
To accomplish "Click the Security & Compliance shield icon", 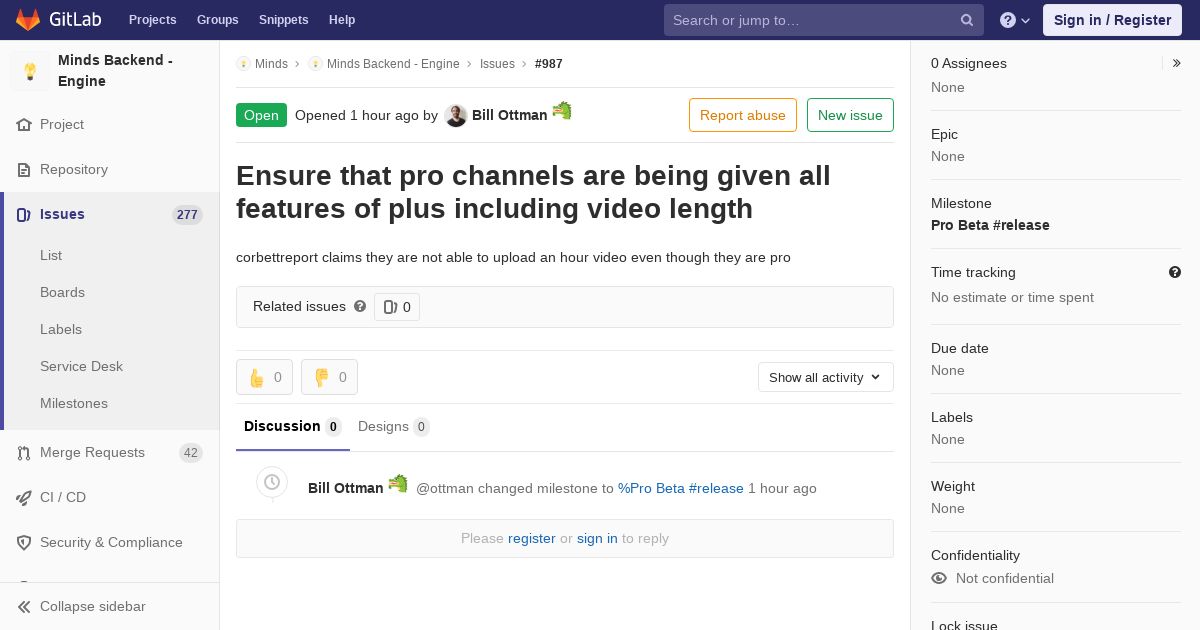I will (24, 543).
